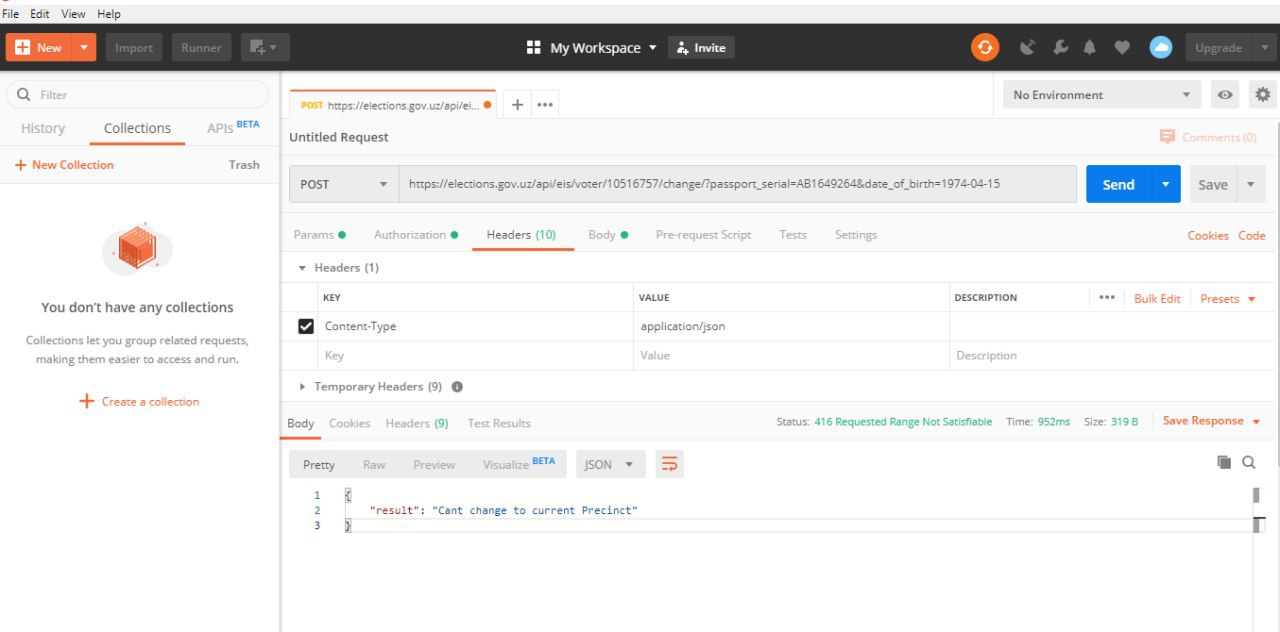Click the orange New button
Viewport: 1280px width, 632px height.
[x=39, y=47]
